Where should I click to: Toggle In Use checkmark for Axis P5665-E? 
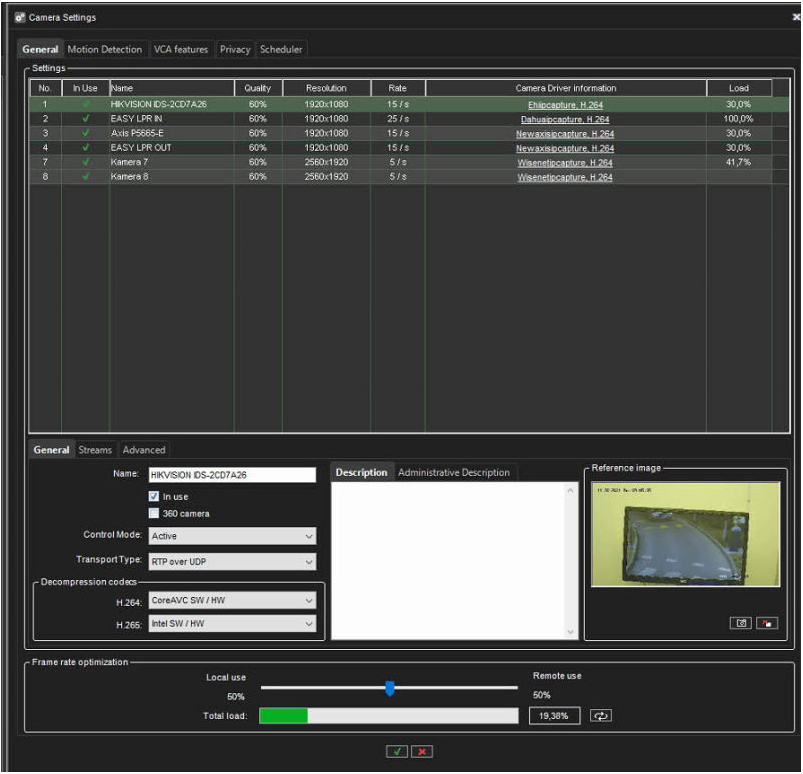85,133
